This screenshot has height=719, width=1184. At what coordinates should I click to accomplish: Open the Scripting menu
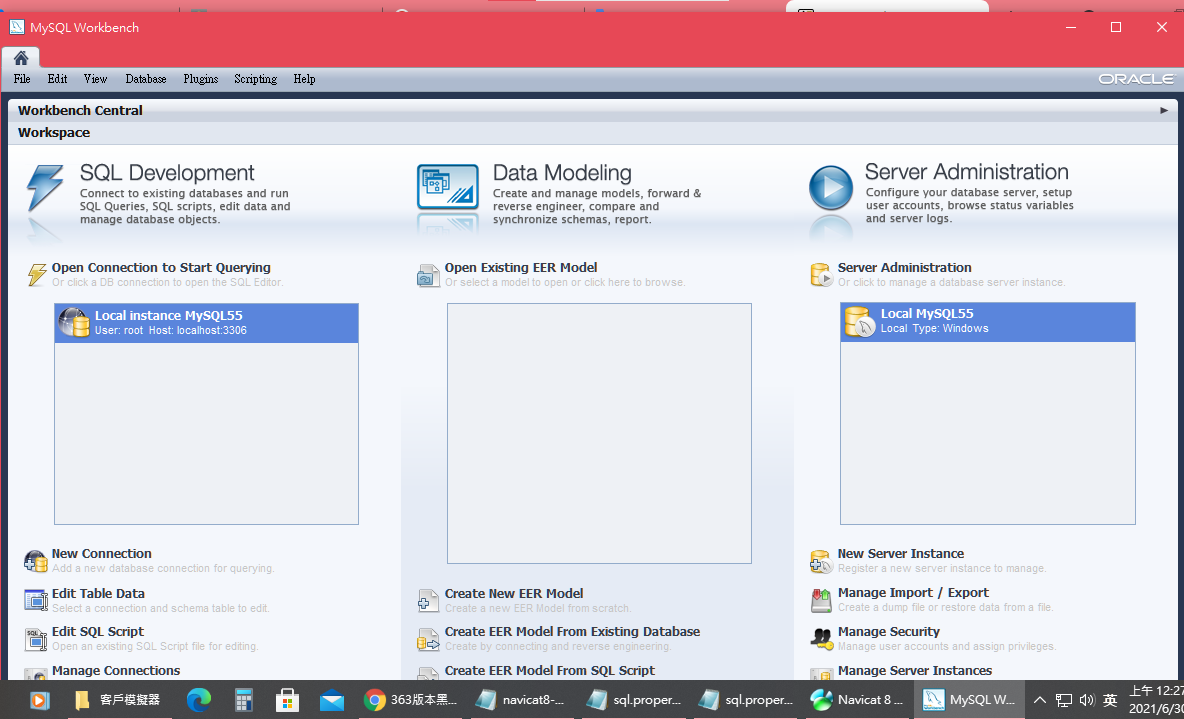pos(255,79)
